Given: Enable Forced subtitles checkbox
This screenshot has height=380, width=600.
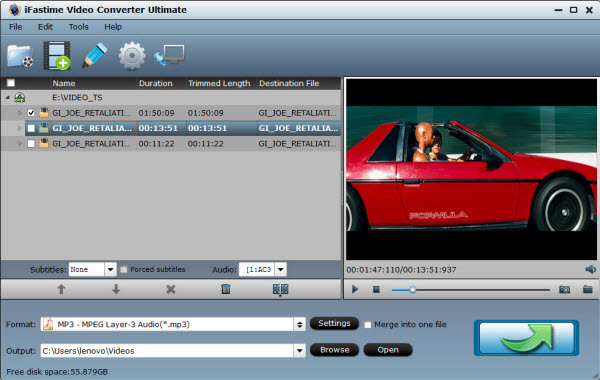Looking at the screenshot, I should pos(124,270).
